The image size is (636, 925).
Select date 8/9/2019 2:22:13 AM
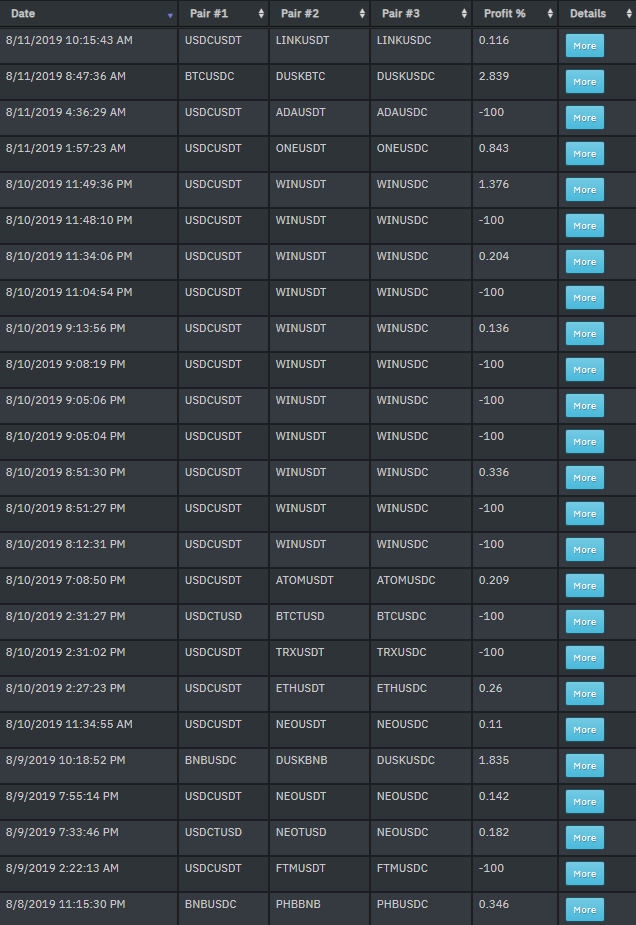pos(62,868)
